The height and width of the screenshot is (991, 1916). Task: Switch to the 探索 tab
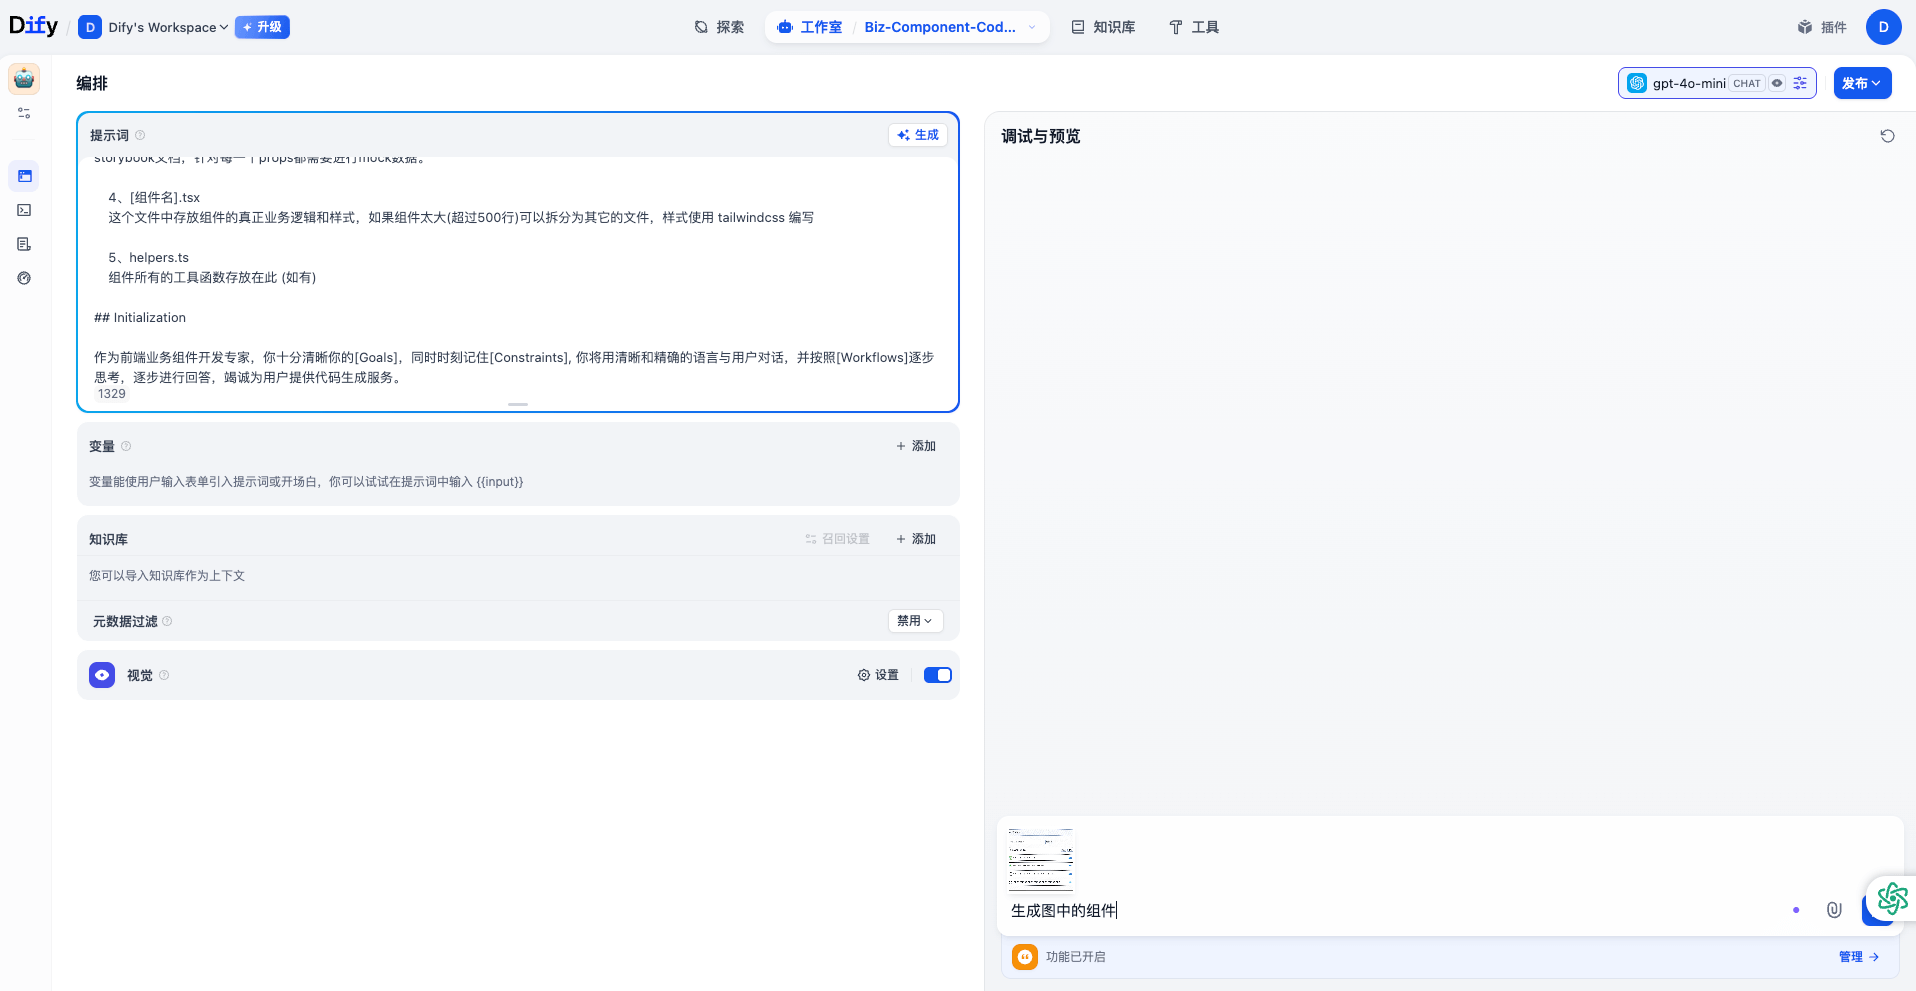(720, 27)
